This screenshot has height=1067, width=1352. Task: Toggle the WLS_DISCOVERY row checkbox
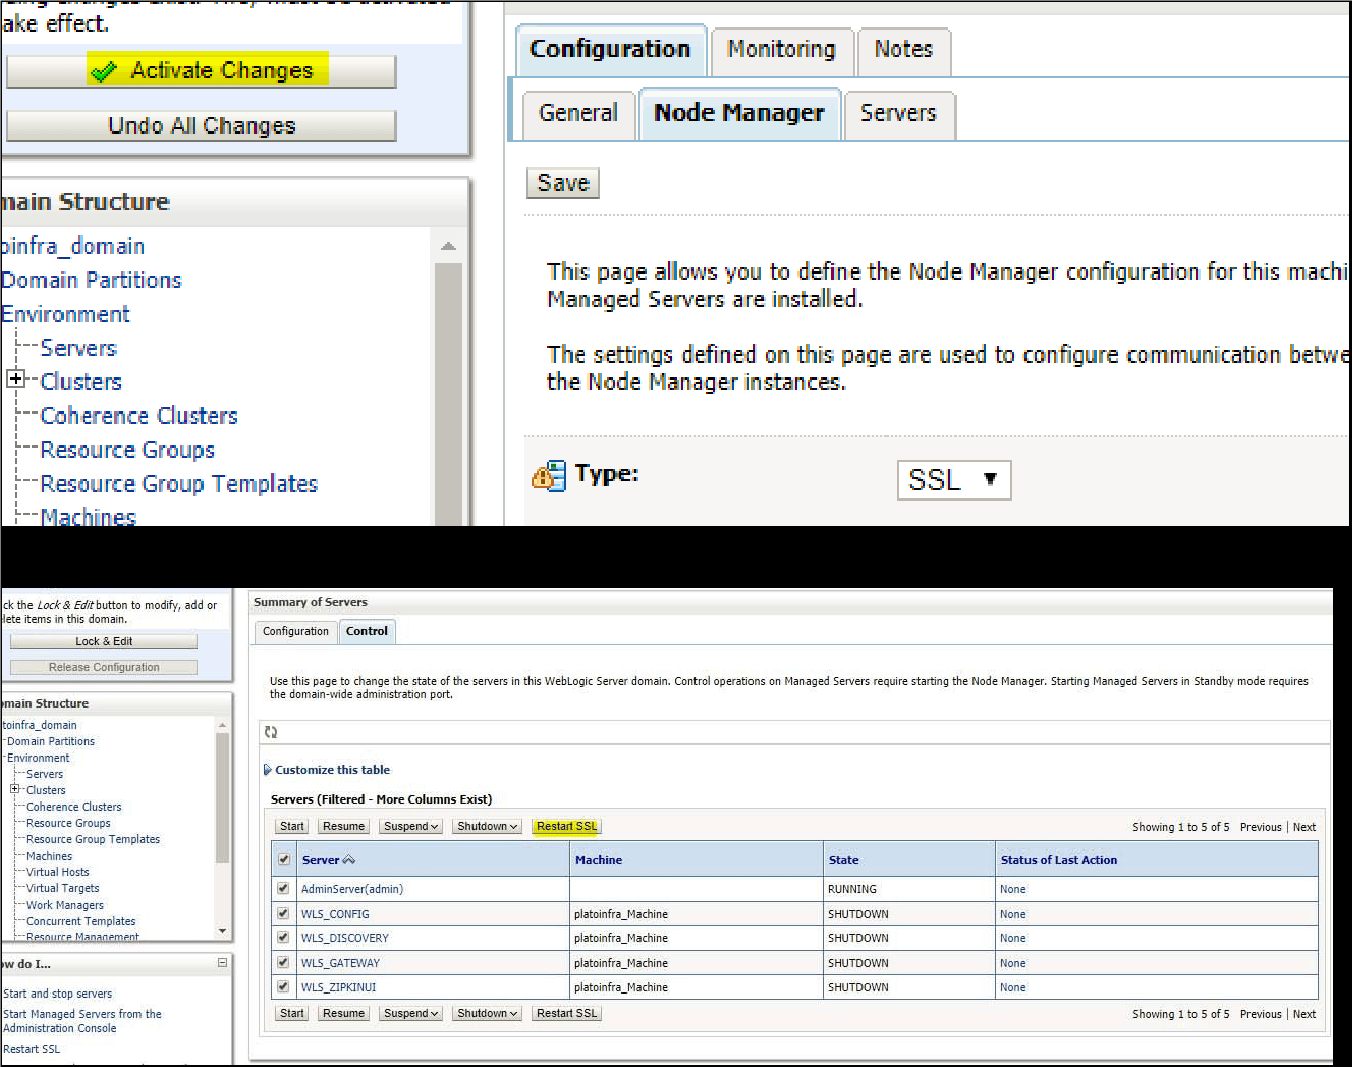click(x=283, y=937)
